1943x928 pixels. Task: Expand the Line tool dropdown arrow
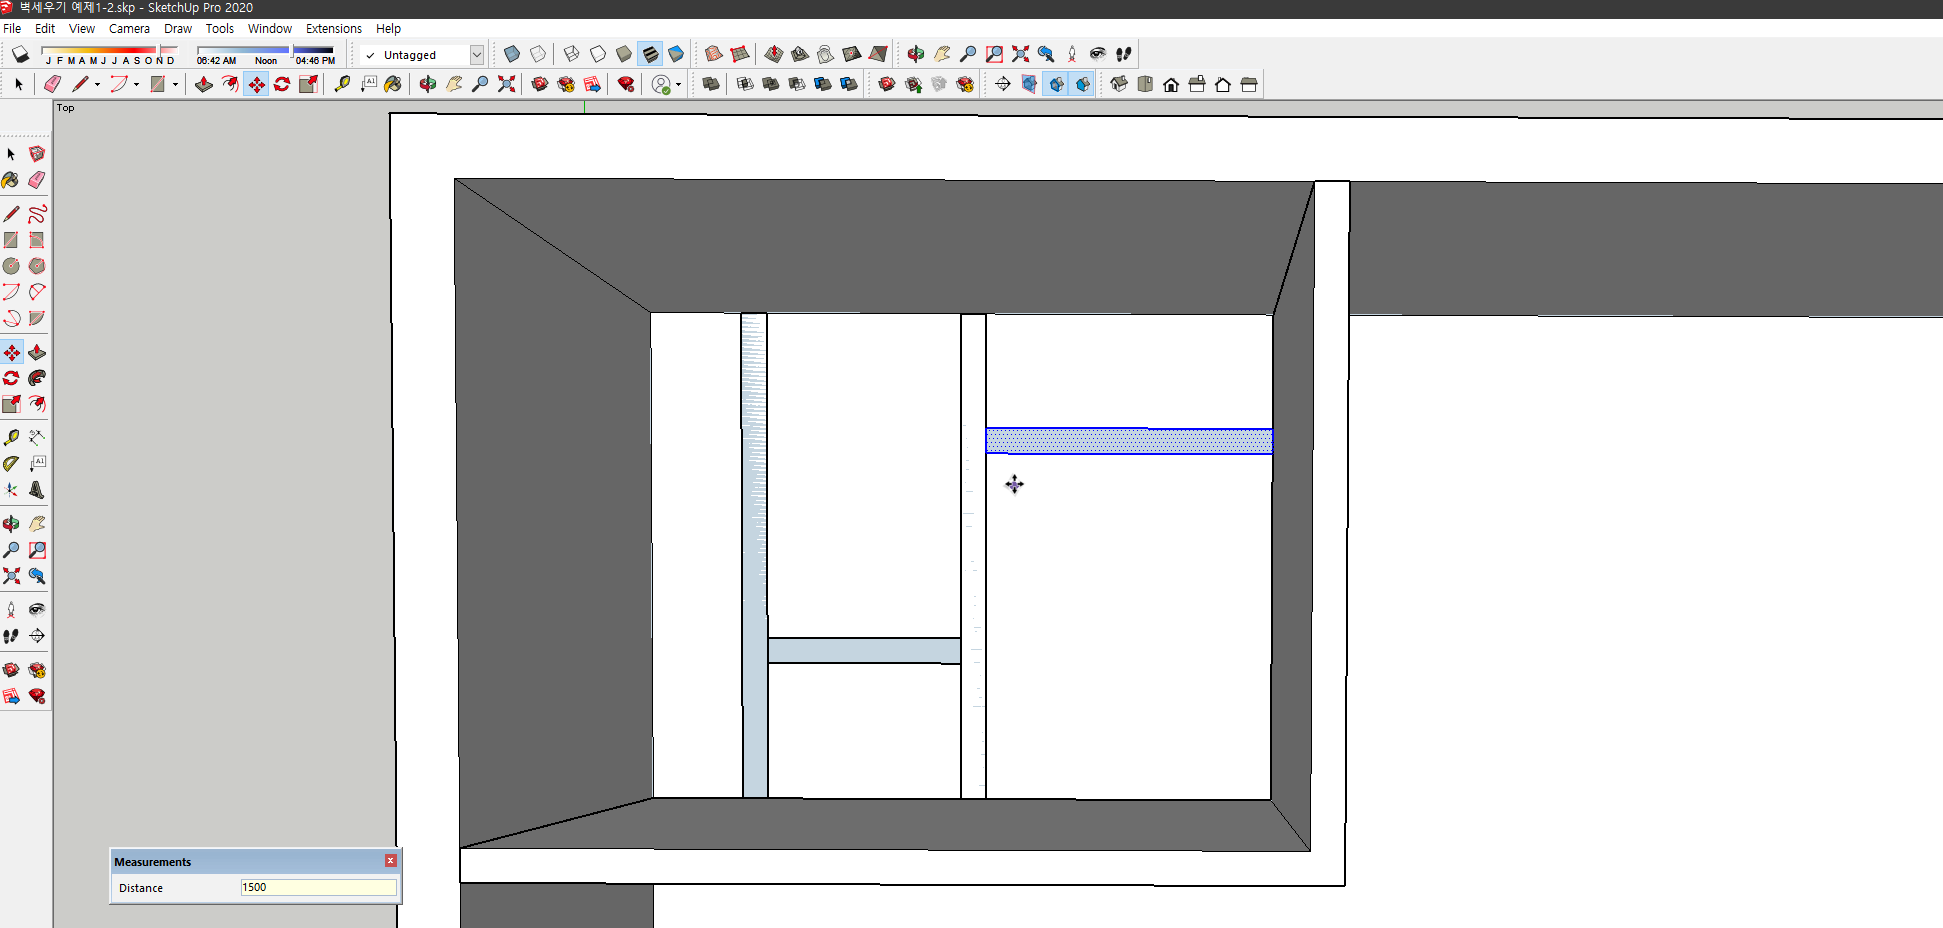pyautogui.click(x=97, y=84)
